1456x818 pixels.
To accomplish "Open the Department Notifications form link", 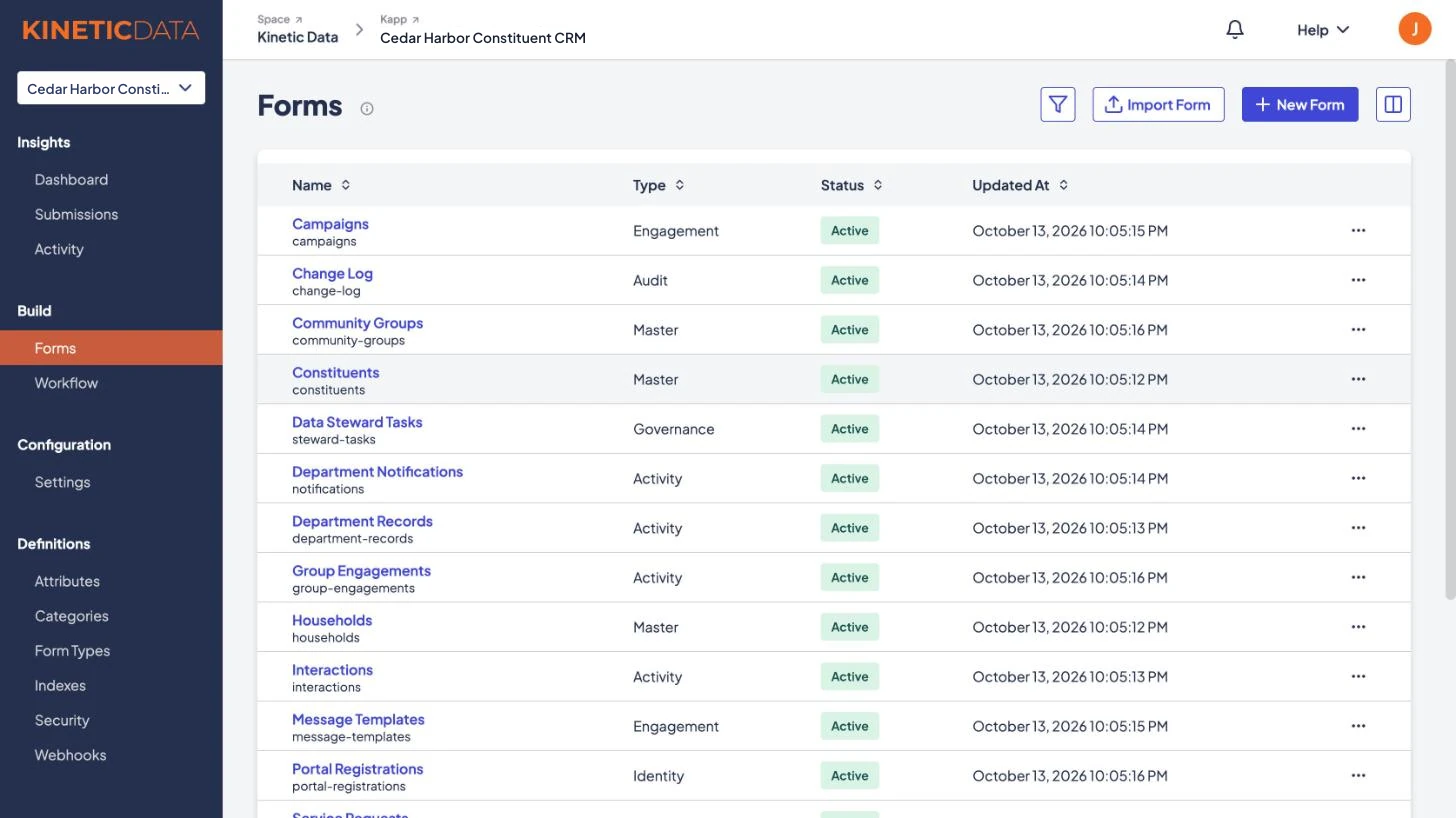I will click(x=377, y=472).
